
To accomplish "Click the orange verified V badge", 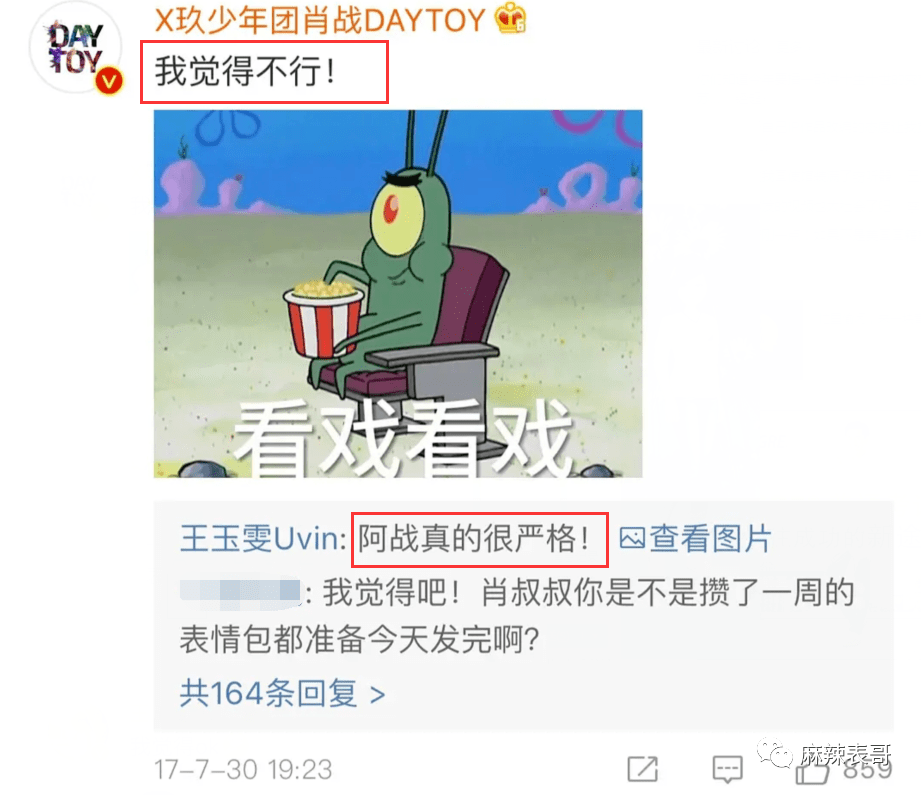I will coord(109,80).
